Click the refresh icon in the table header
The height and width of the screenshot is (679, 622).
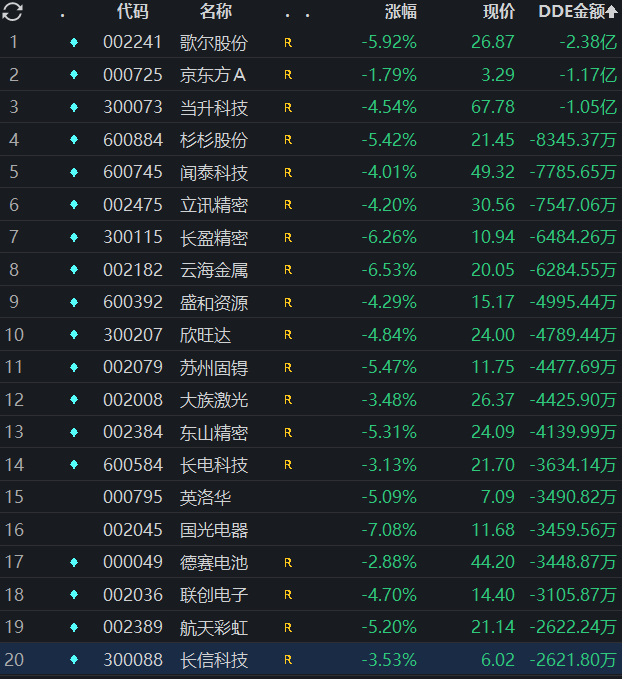coord(12,12)
